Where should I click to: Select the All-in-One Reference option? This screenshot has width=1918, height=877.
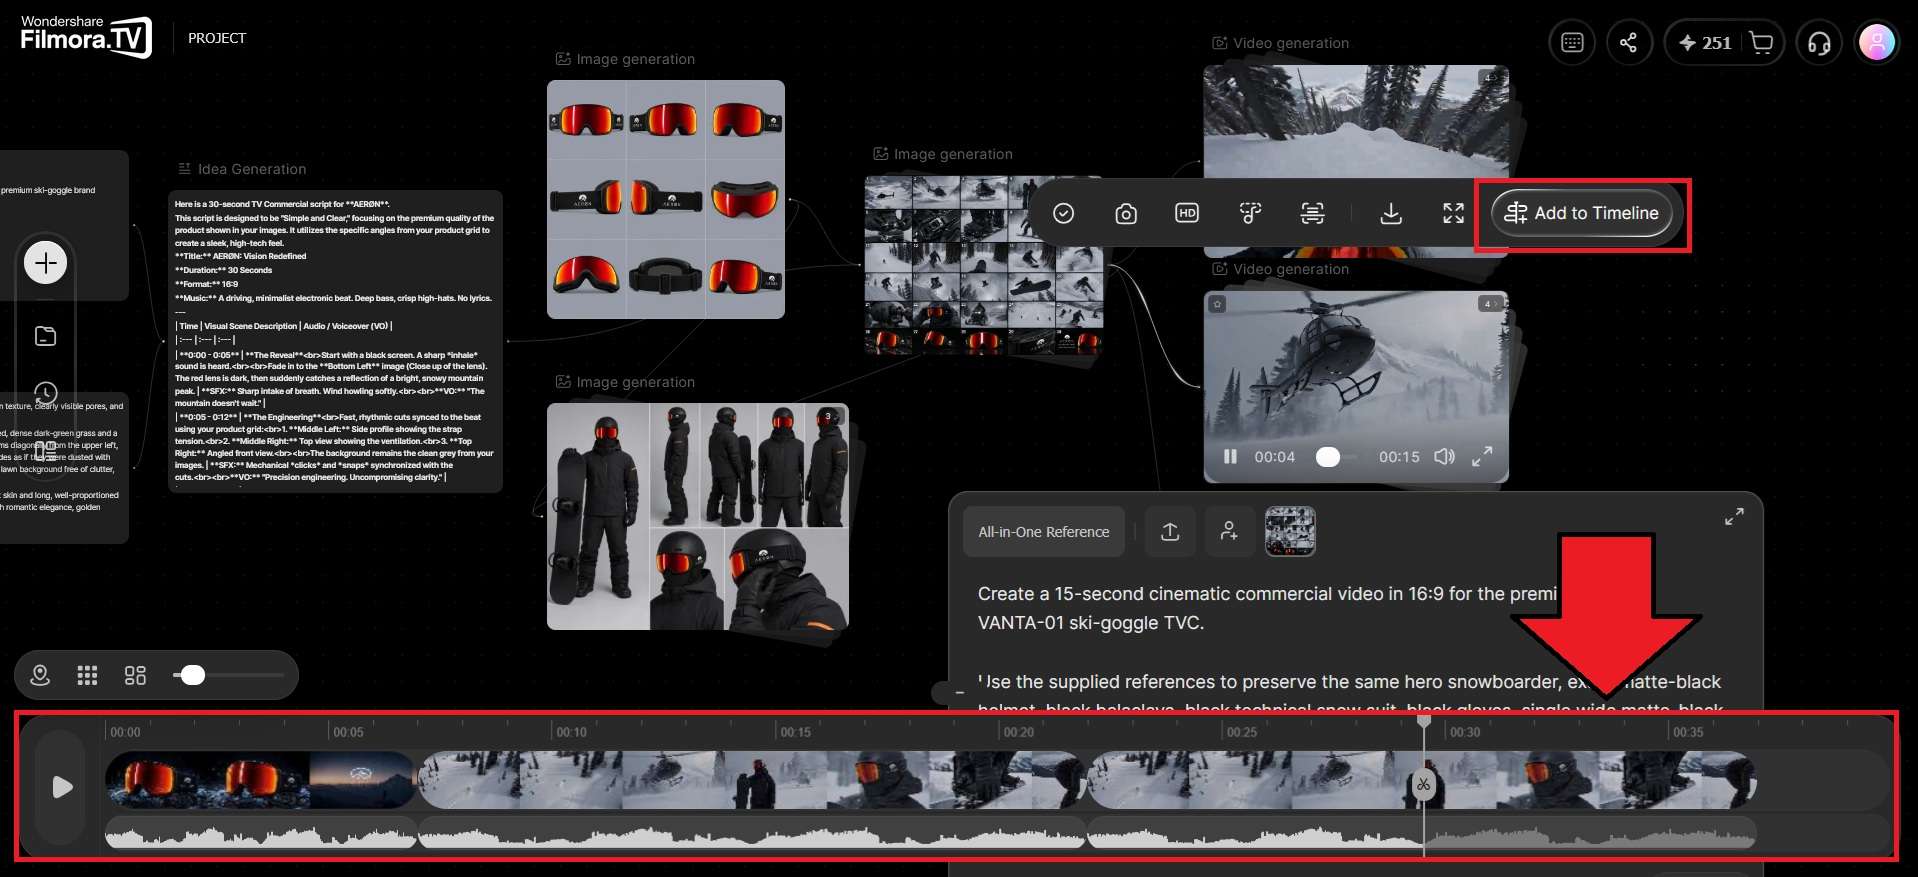tap(1044, 532)
